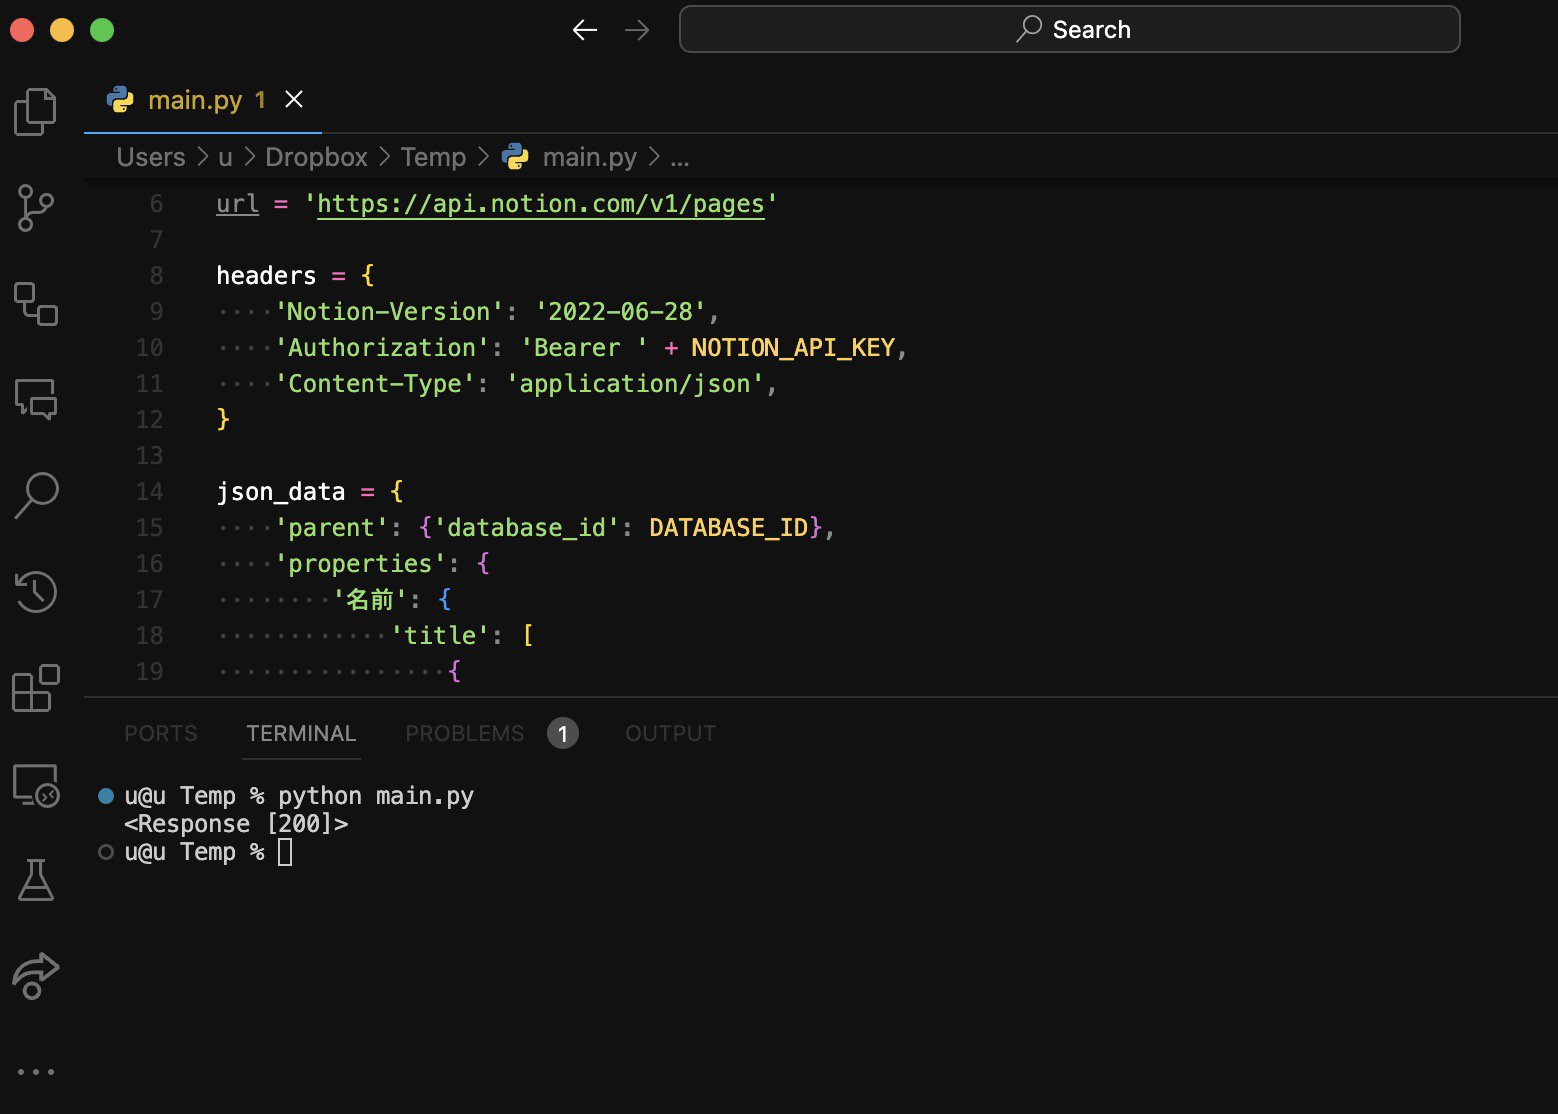Click the <Response [200]> terminal output
Viewport: 1558px width, 1114px height.
click(236, 824)
